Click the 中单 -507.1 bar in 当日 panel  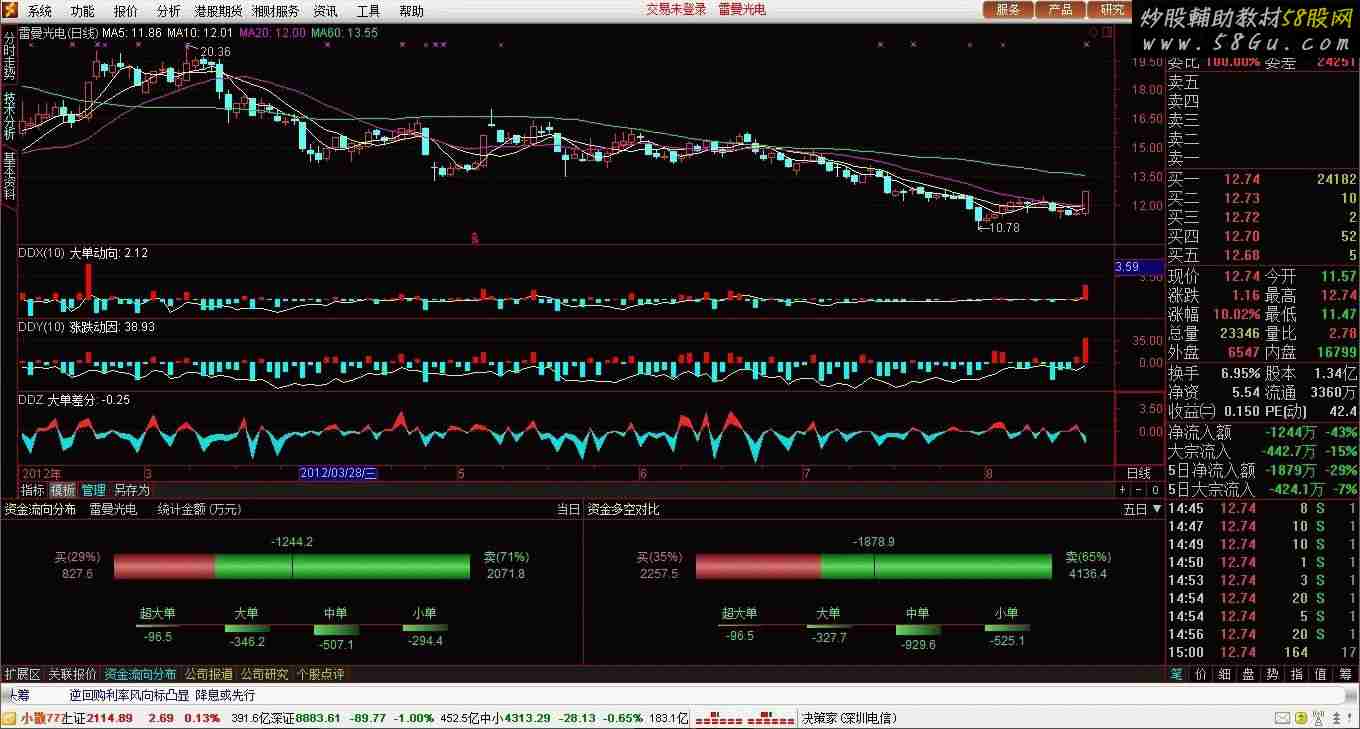[x=336, y=630]
